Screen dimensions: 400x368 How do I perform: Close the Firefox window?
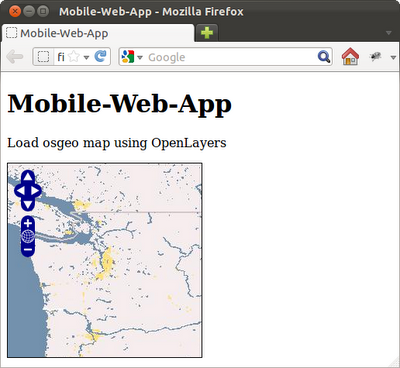pos(15,12)
